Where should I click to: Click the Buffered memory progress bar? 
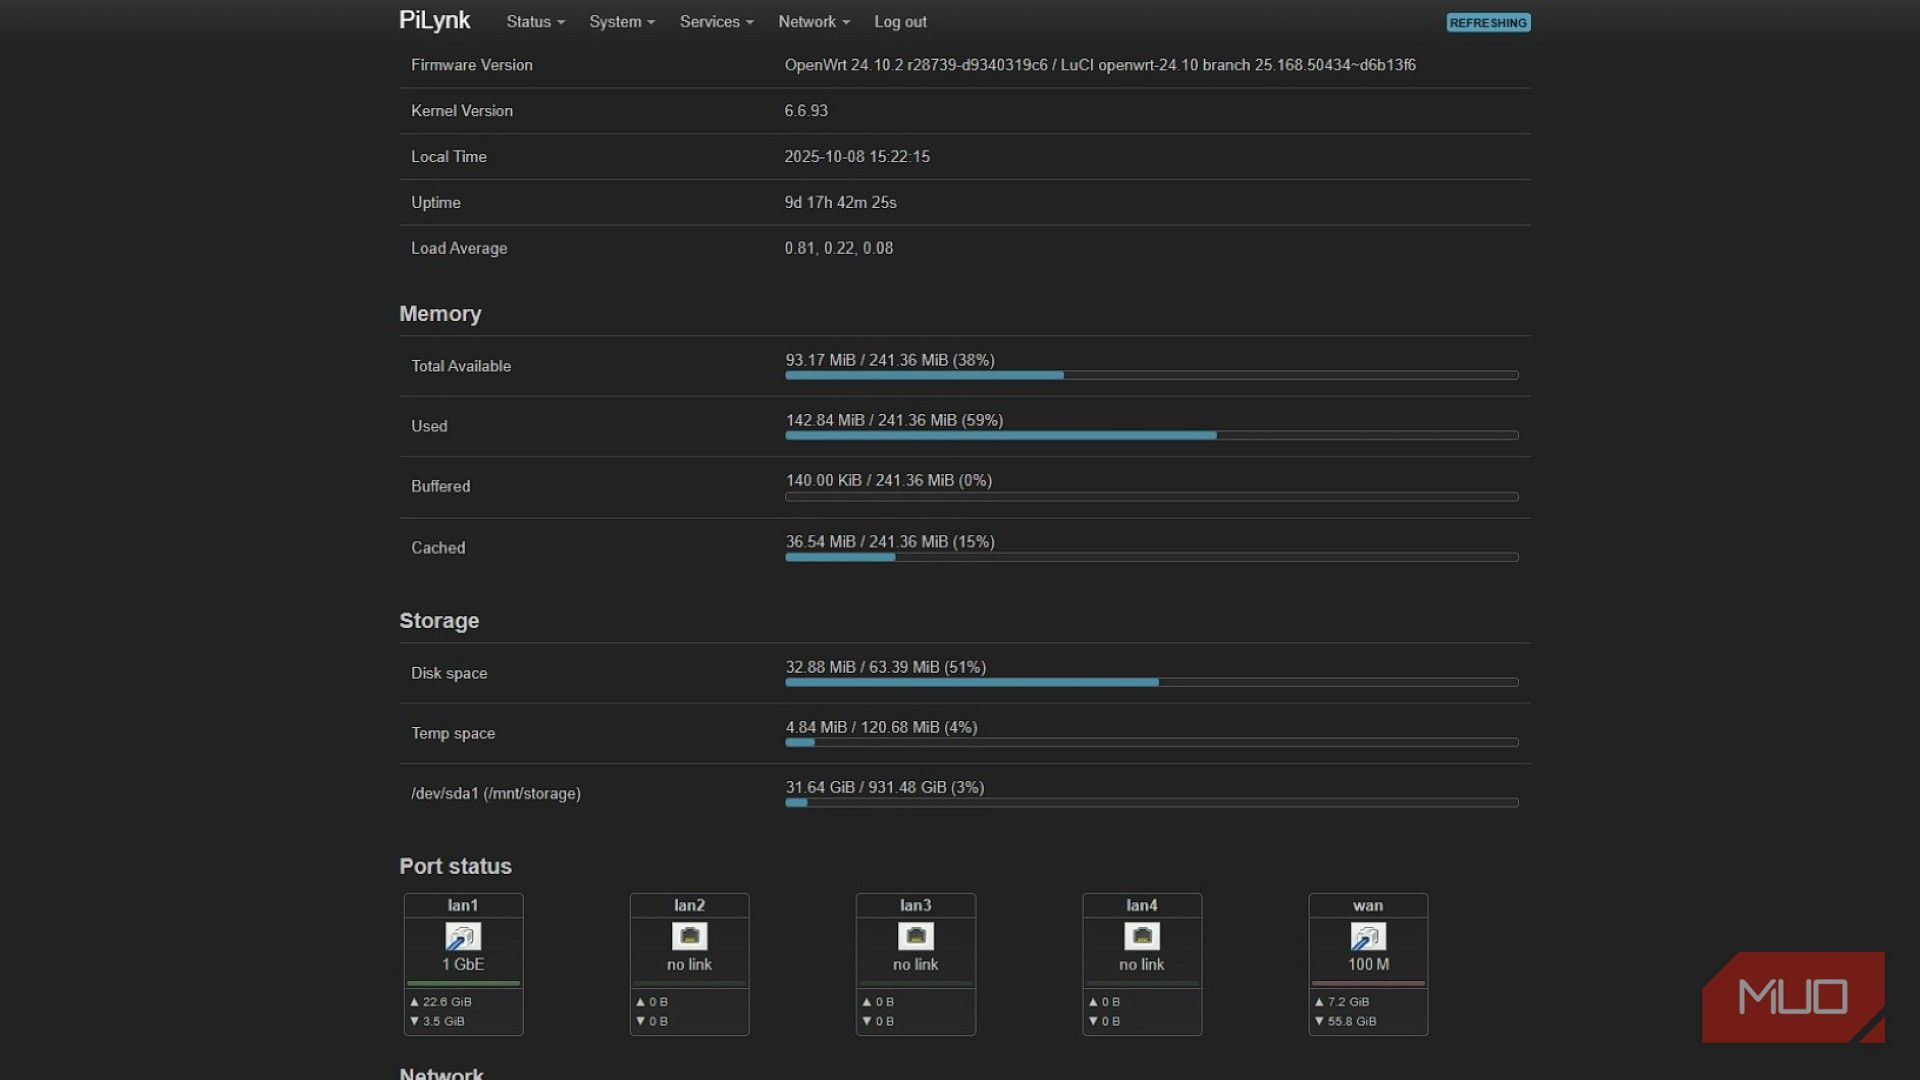point(1152,497)
